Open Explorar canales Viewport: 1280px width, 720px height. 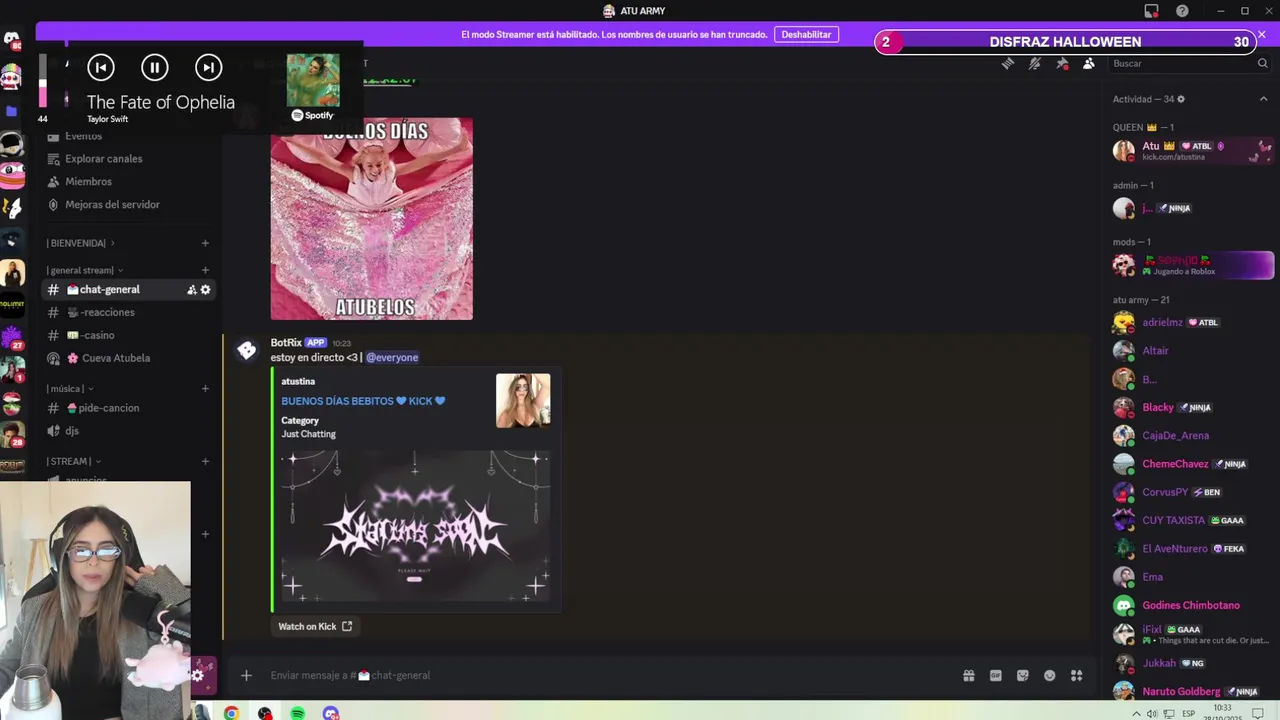coord(104,159)
